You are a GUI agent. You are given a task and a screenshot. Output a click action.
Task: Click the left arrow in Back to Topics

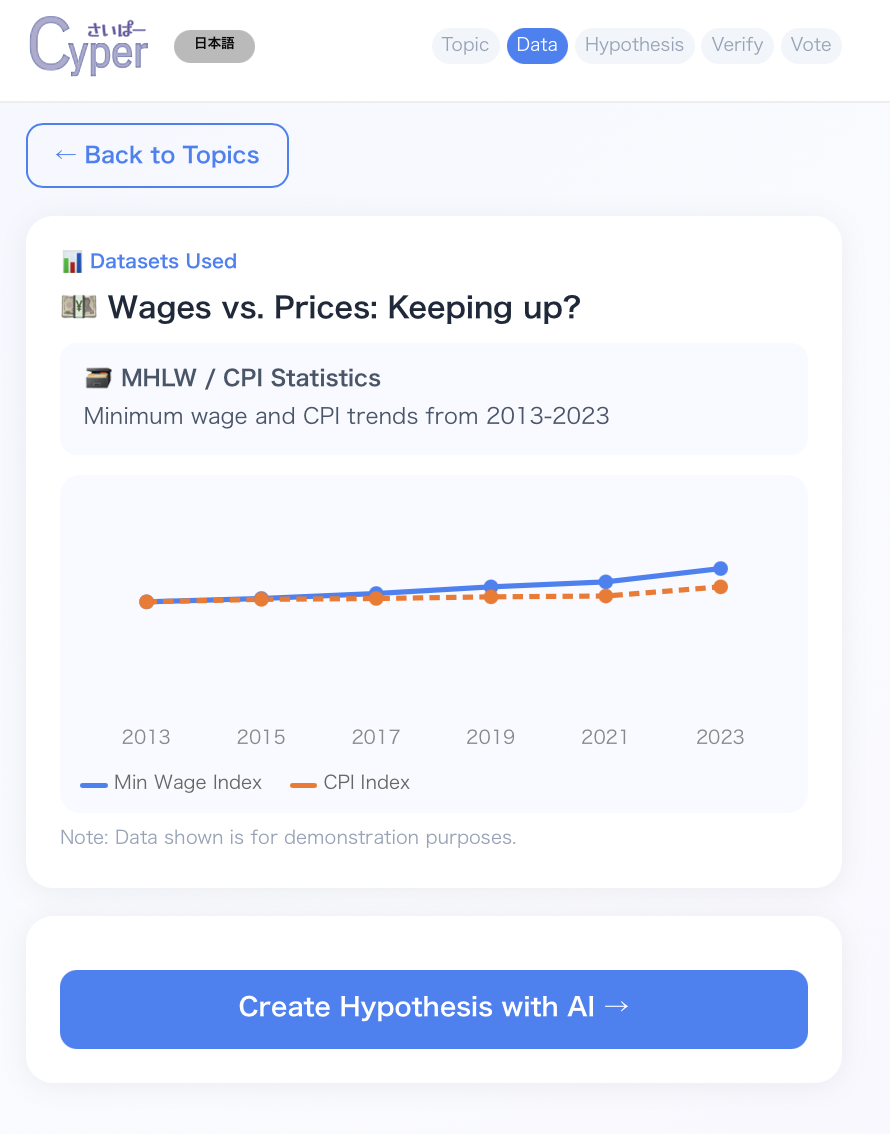(65, 155)
